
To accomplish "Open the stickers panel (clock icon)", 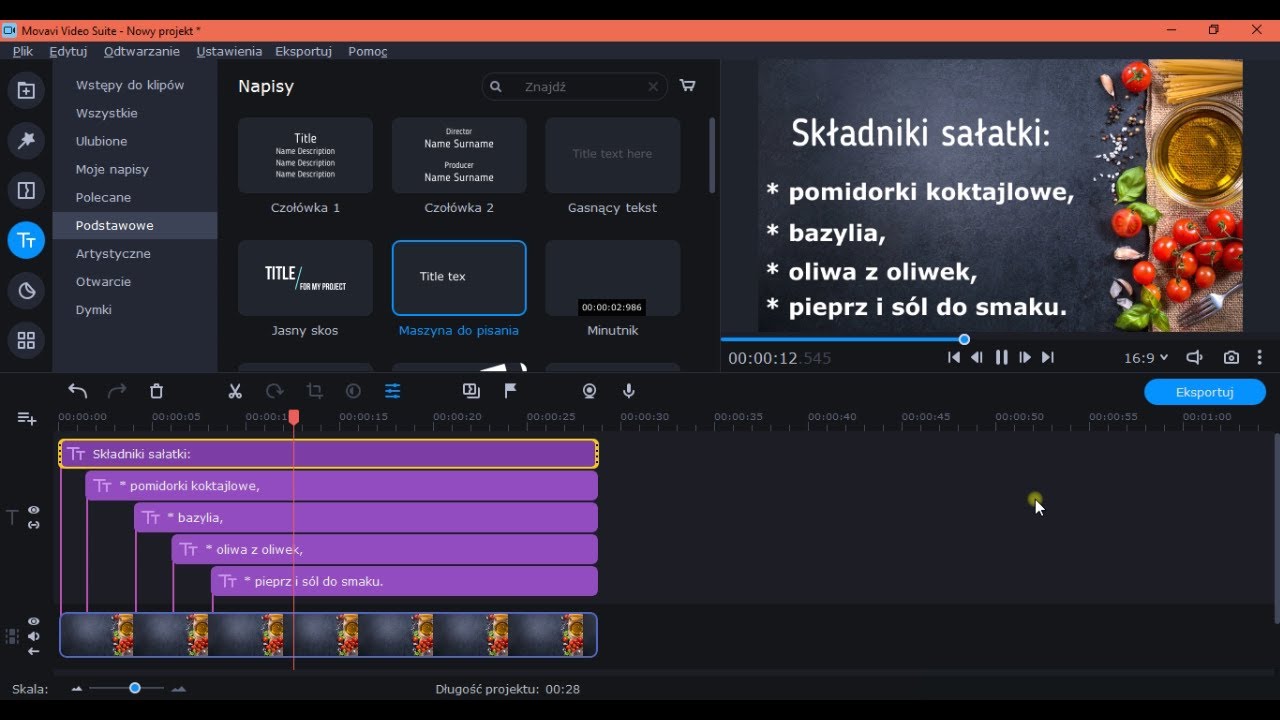I will coord(26,291).
